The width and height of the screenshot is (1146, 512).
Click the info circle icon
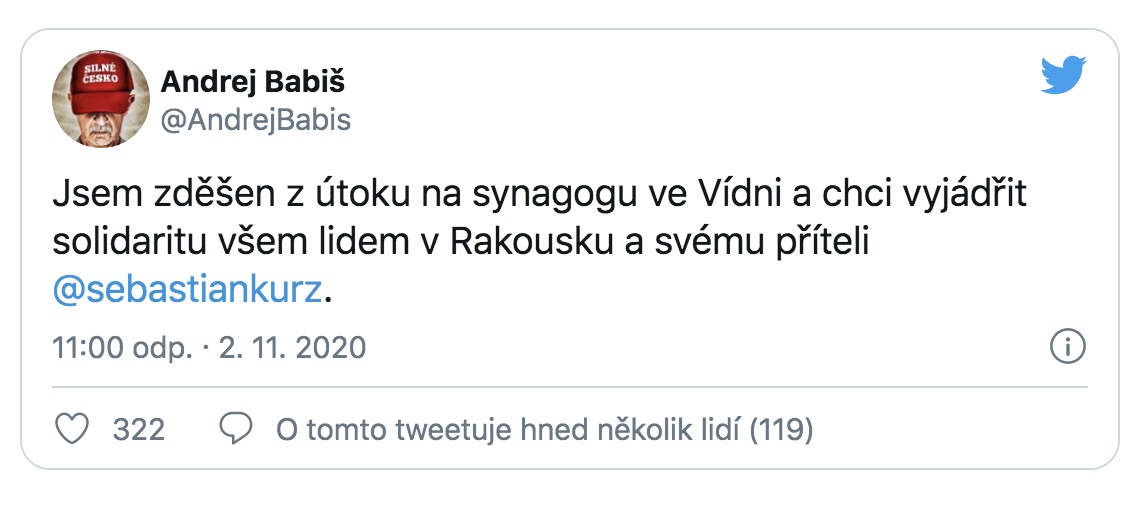(1068, 347)
